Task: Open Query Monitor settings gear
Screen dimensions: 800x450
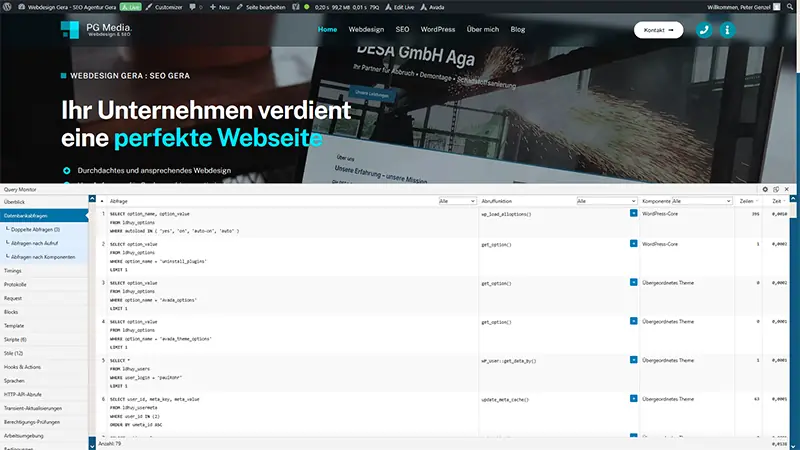Action: point(765,189)
